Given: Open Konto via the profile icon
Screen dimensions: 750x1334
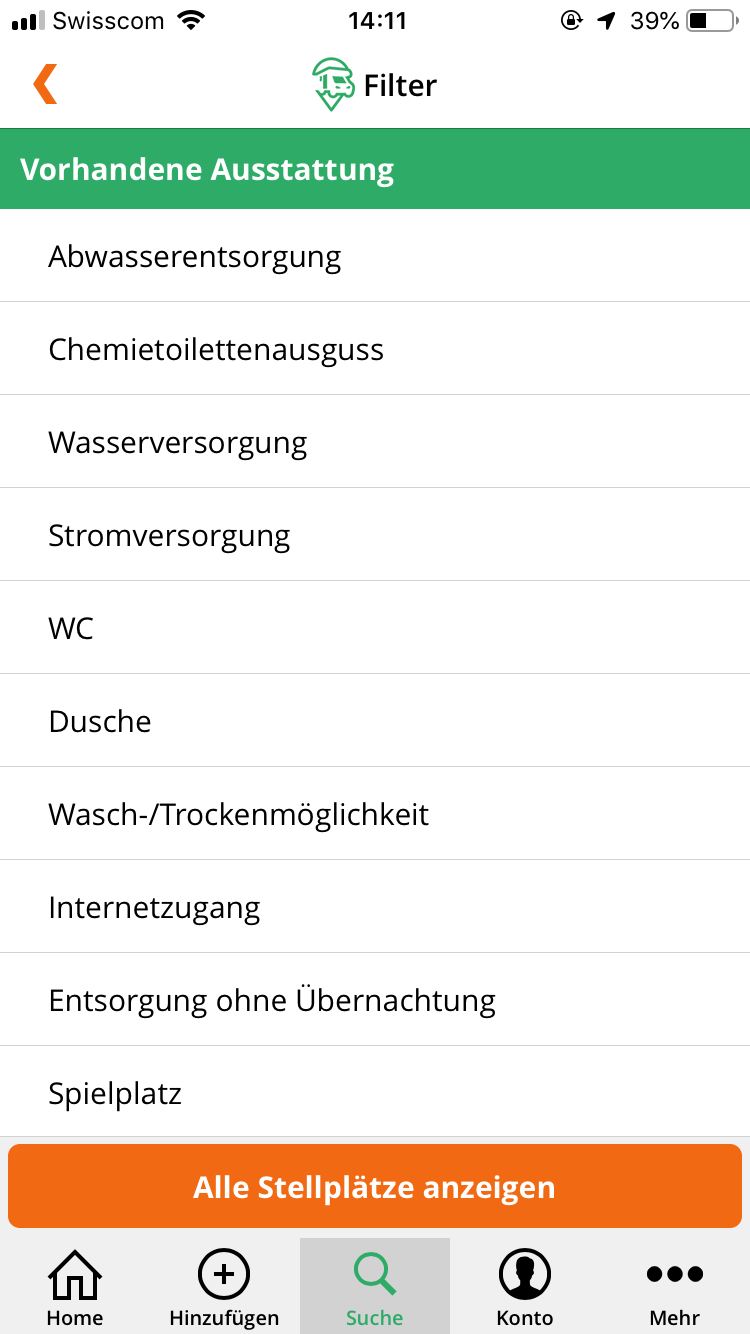Looking at the screenshot, I should coord(525,1274).
